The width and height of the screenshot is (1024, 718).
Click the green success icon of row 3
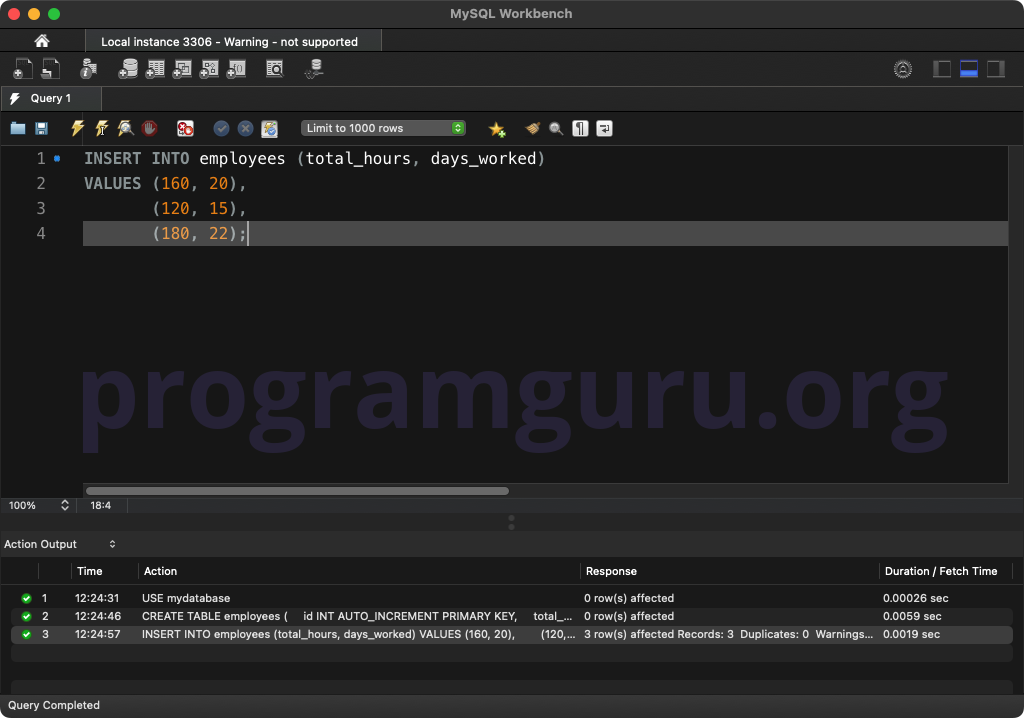click(26, 634)
